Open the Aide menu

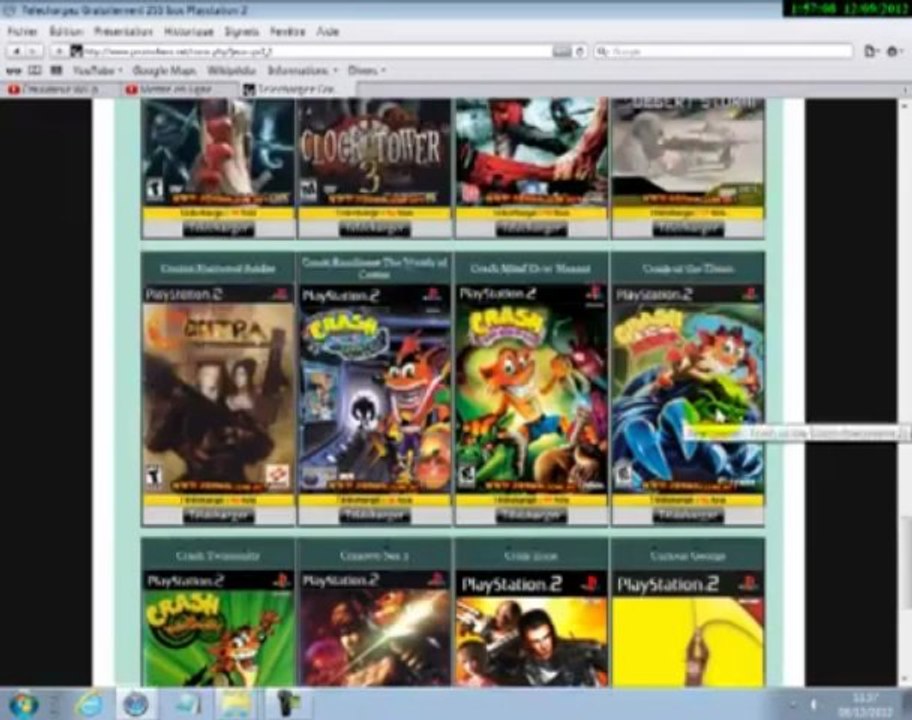[x=327, y=31]
